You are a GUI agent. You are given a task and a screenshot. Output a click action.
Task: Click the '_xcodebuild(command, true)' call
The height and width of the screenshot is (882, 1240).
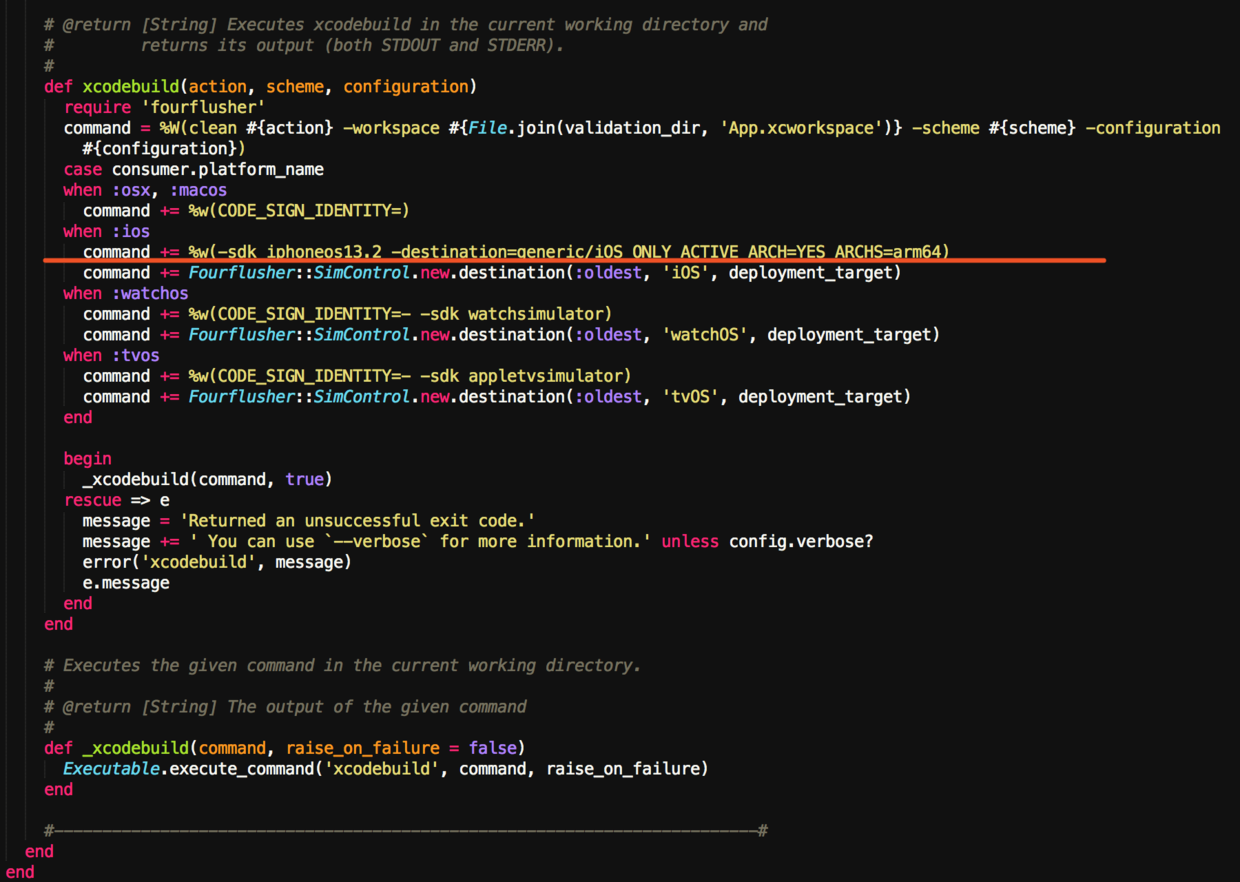208,479
